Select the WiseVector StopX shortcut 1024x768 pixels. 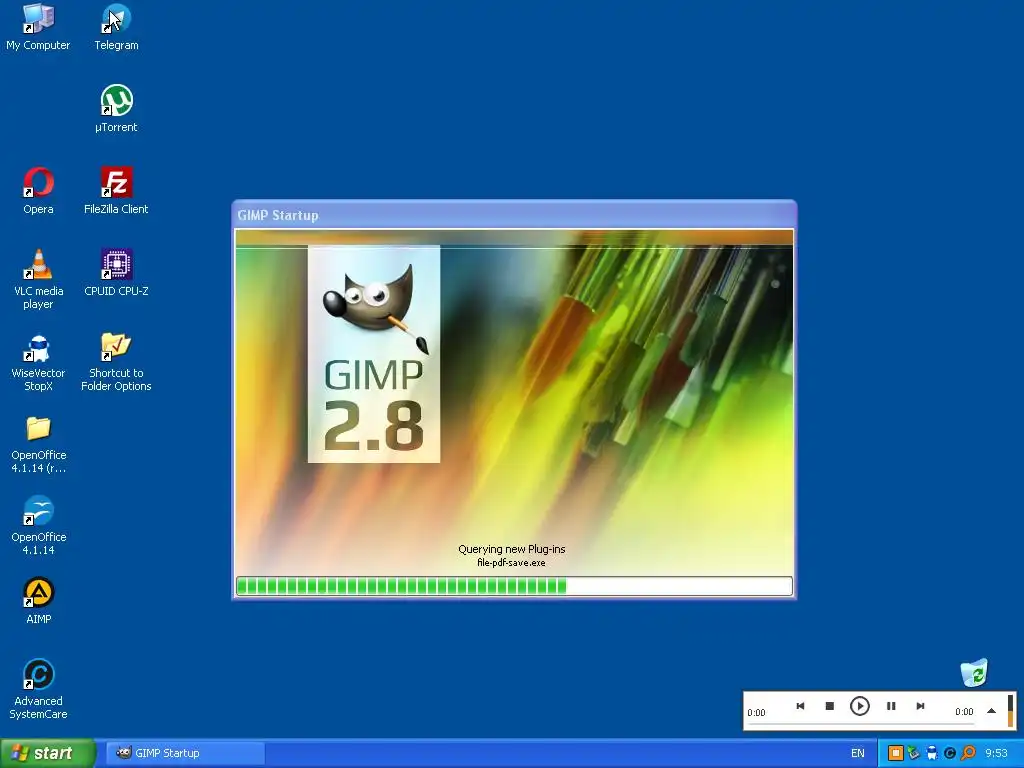tap(38, 361)
